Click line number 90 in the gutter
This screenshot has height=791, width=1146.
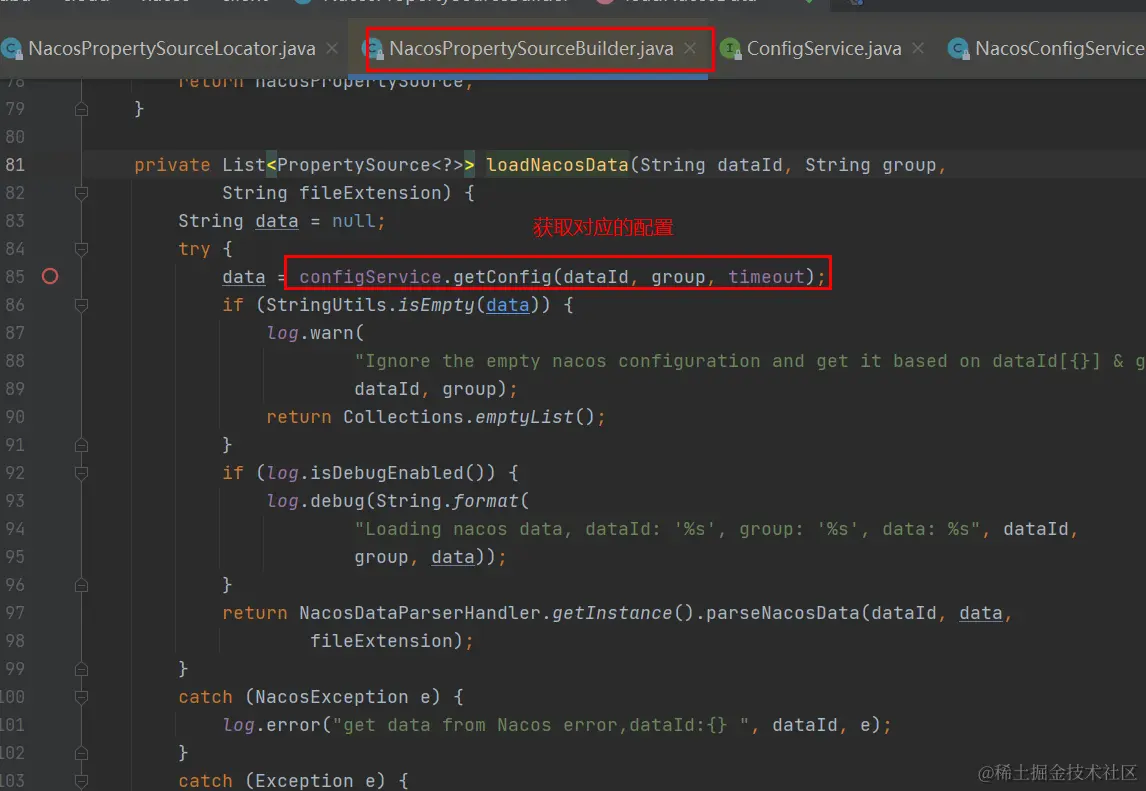pyautogui.click(x=15, y=417)
